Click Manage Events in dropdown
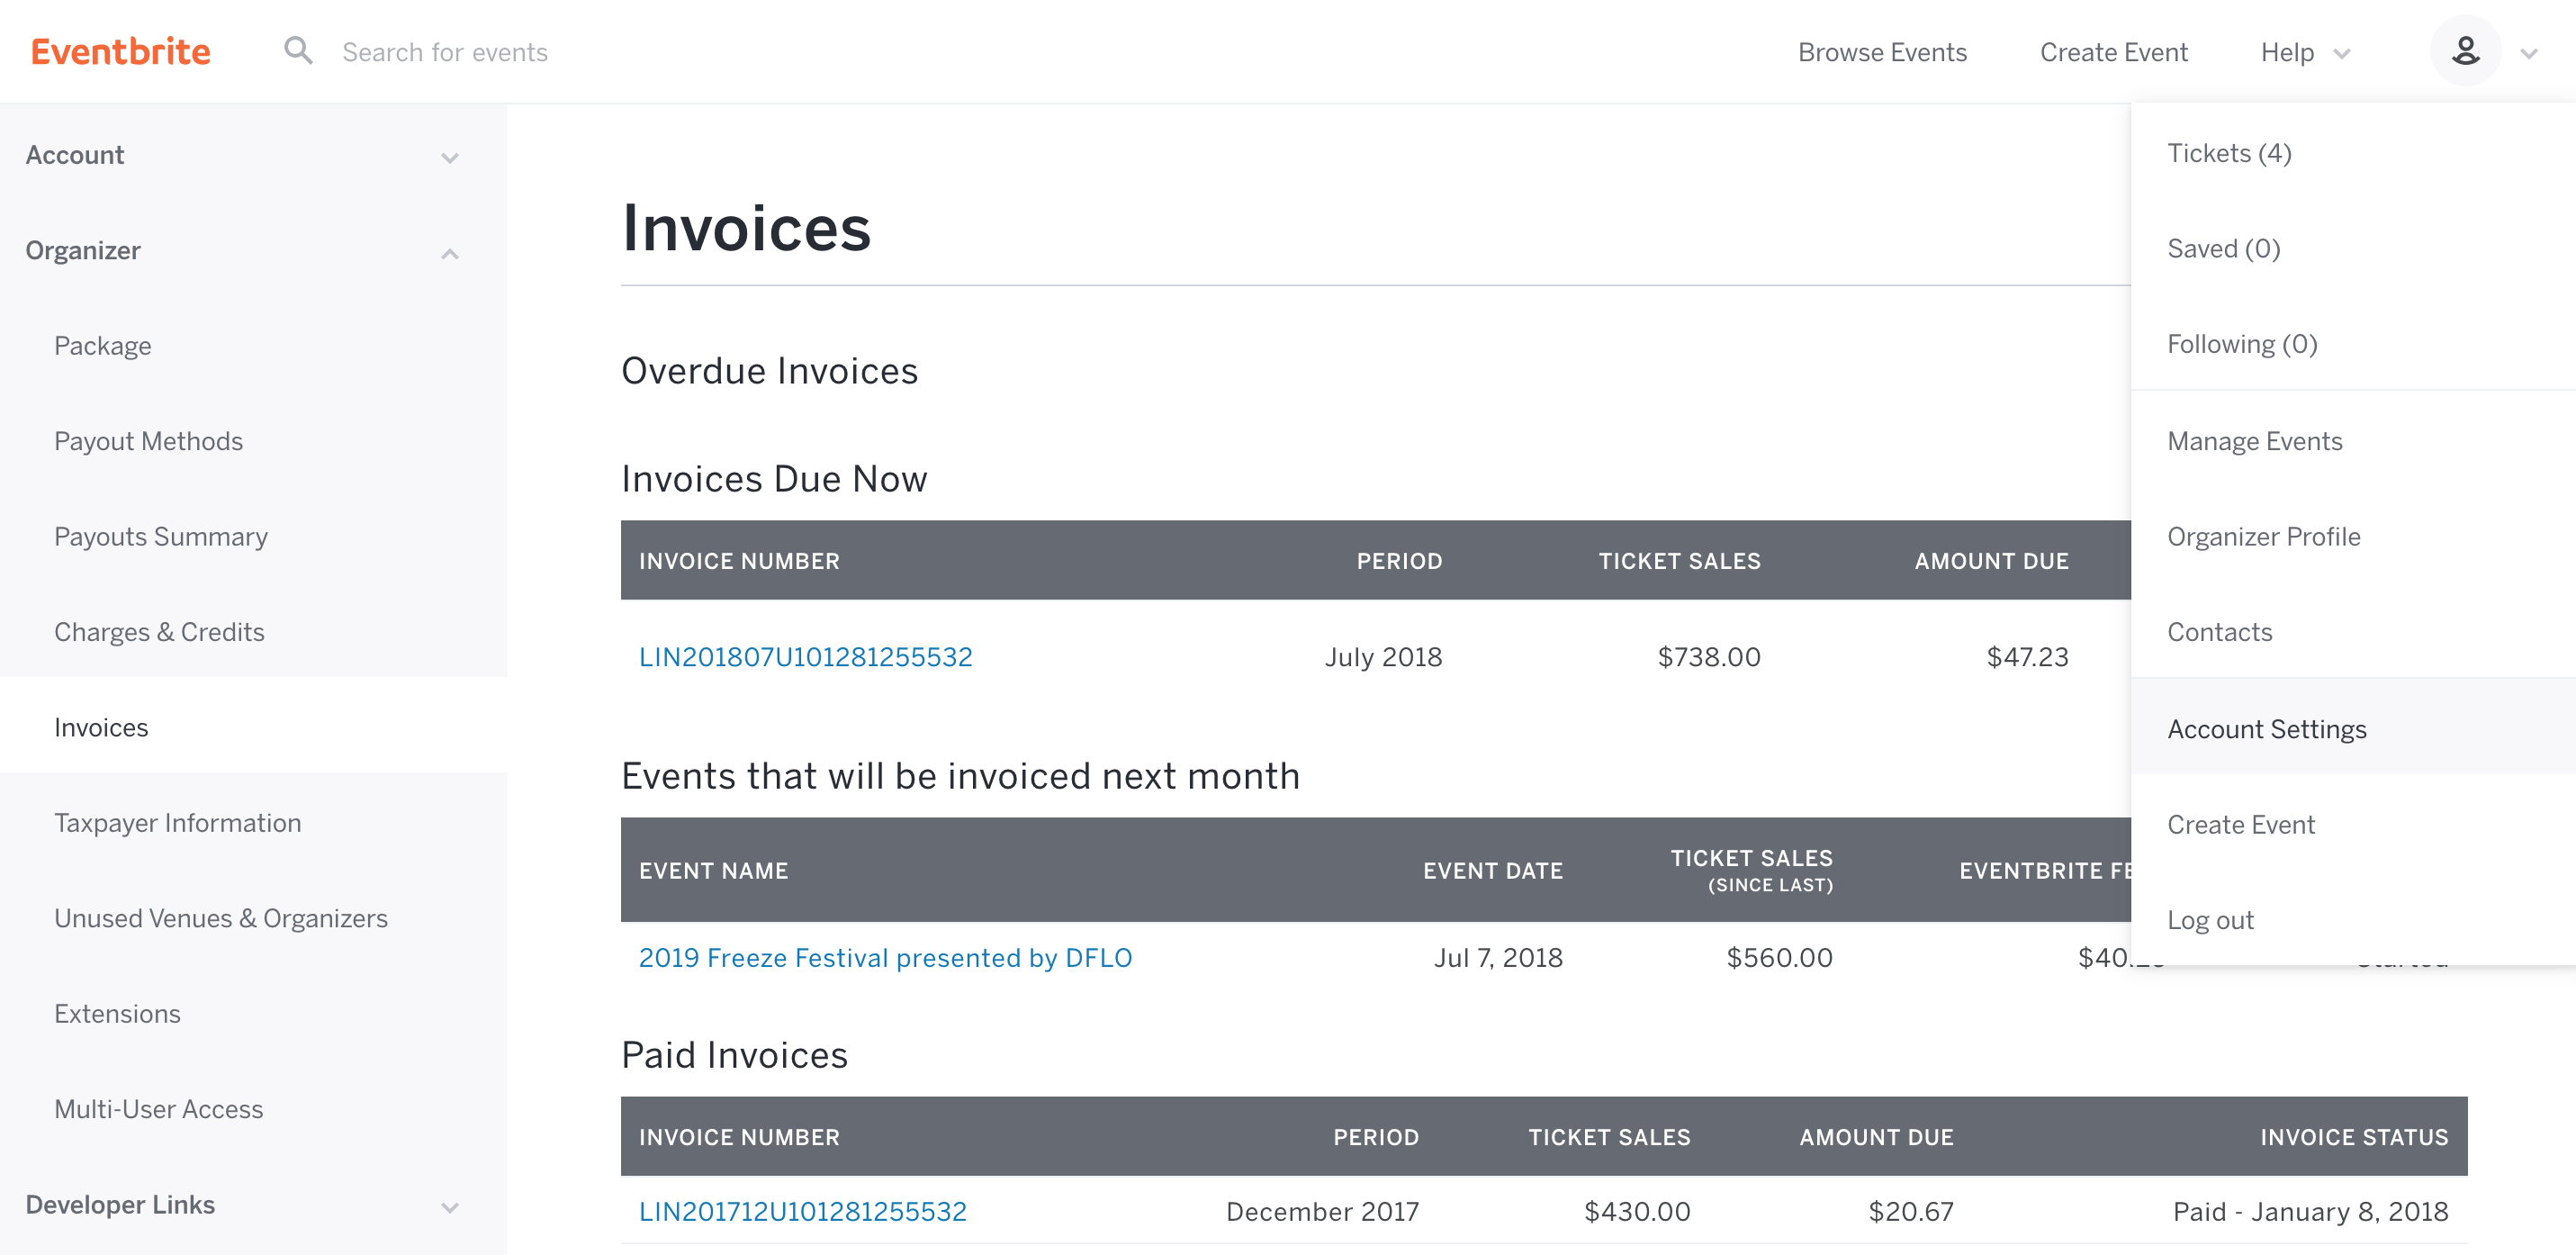The height and width of the screenshot is (1255, 2576). point(2256,440)
